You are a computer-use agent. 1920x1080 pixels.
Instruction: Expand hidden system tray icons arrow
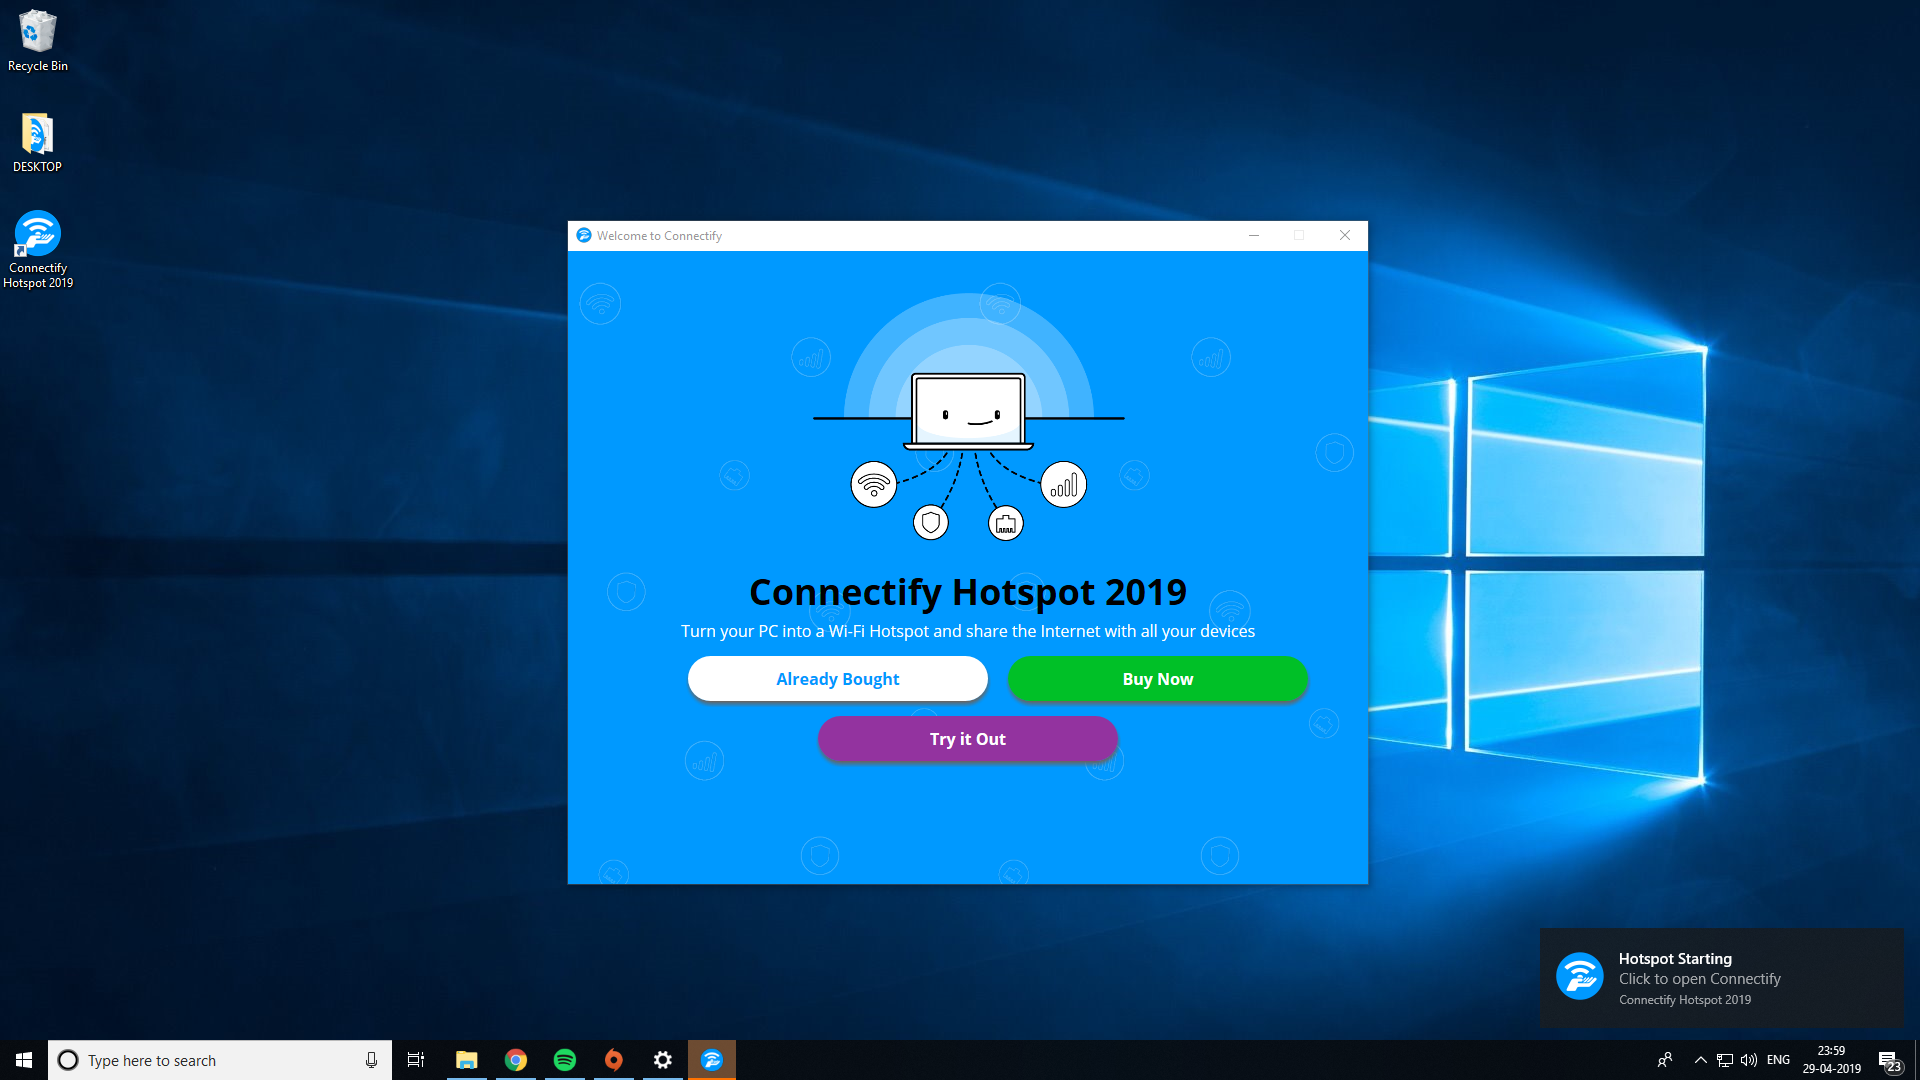[1700, 1060]
